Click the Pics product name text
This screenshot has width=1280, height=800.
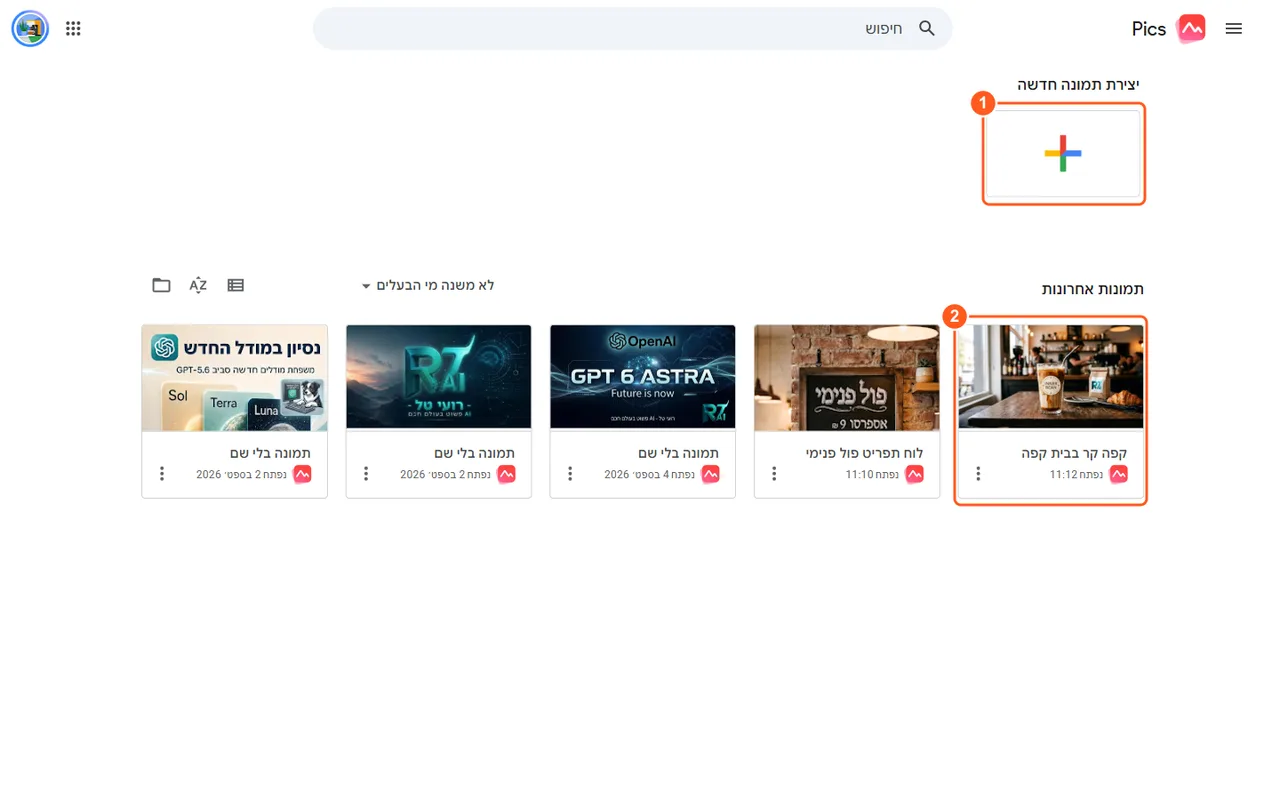pyautogui.click(x=1149, y=29)
